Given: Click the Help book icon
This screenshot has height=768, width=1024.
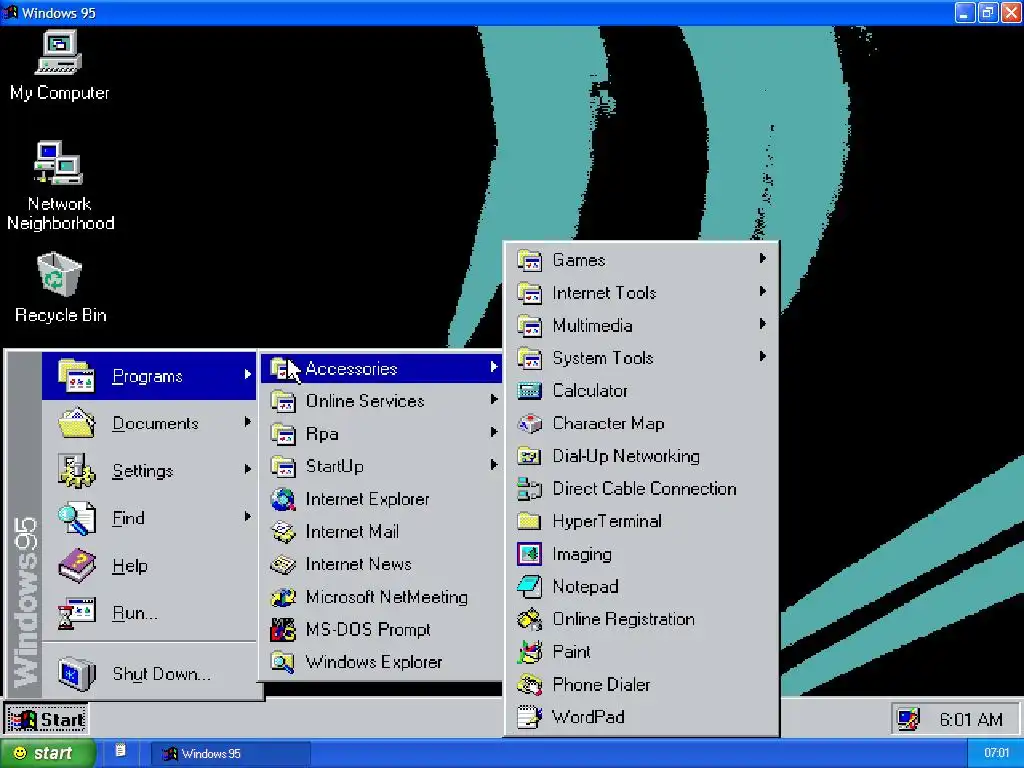Looking at the screenshot, I should [76, 566].
